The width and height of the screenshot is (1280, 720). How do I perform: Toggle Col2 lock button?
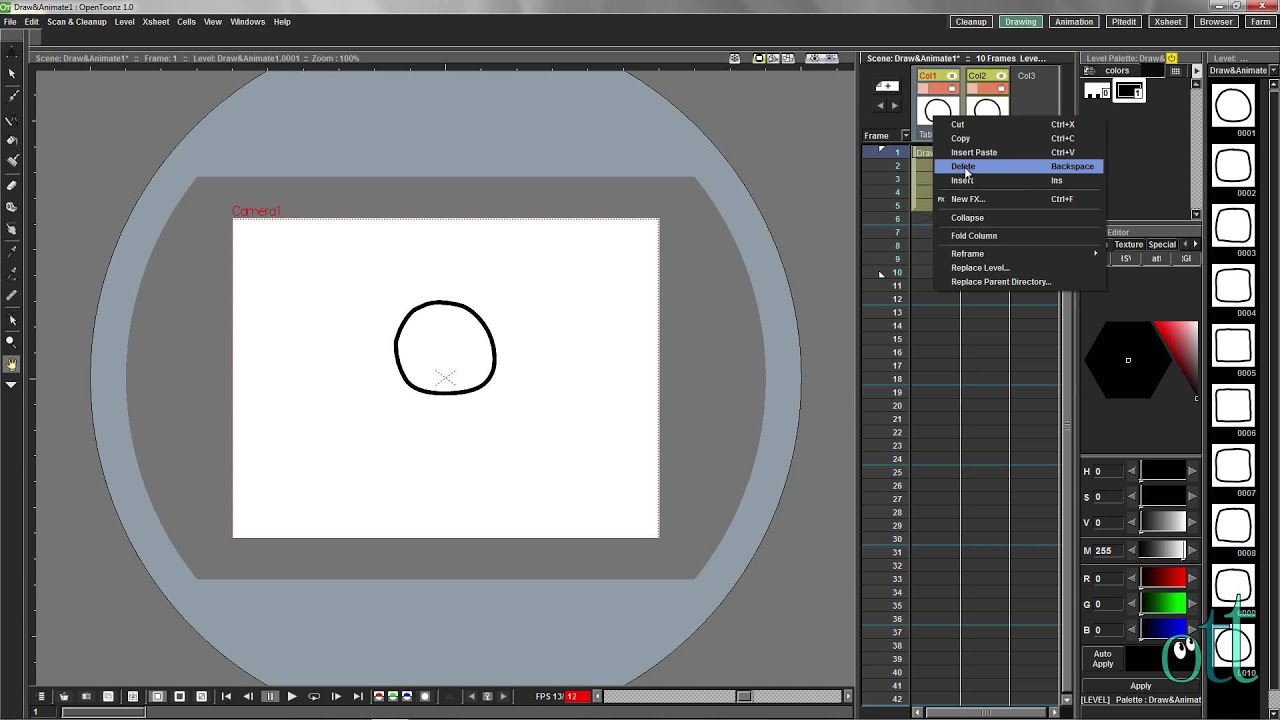click(x=1000, y=89)
